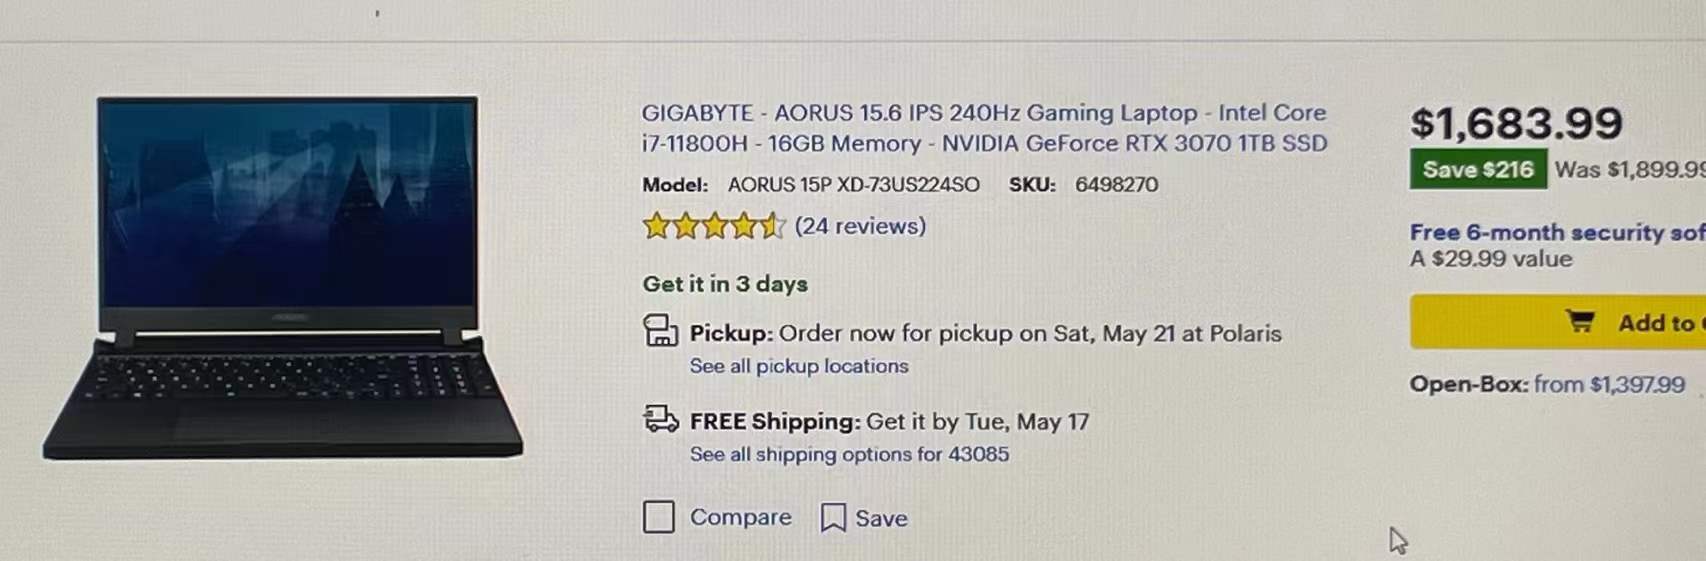This screenshot has height=561, width=1706.
Task: Click the pickup store icon
Action: point(660,331)
